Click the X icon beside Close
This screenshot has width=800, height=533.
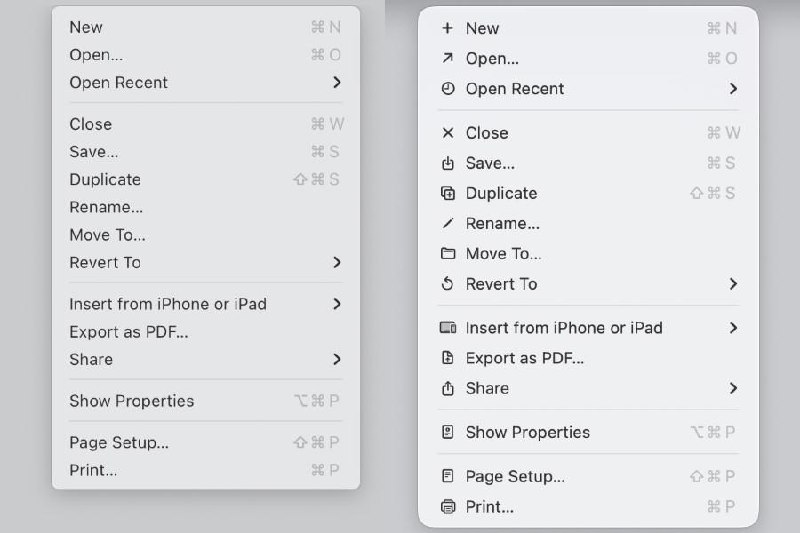[447, 133]
